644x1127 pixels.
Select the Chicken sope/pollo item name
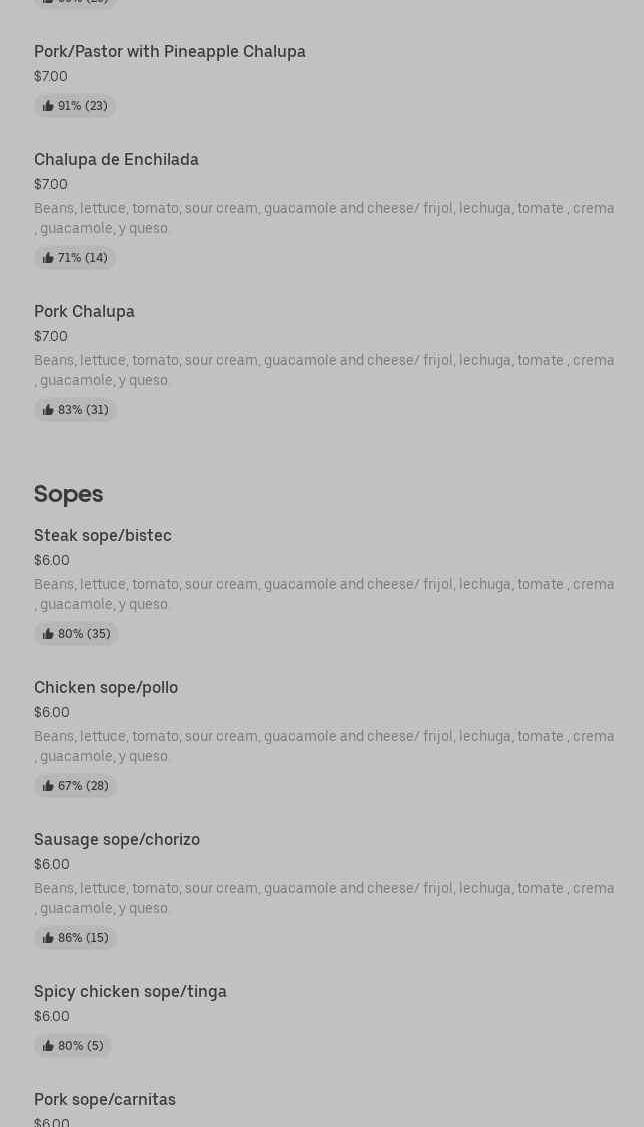coord(106,688)
